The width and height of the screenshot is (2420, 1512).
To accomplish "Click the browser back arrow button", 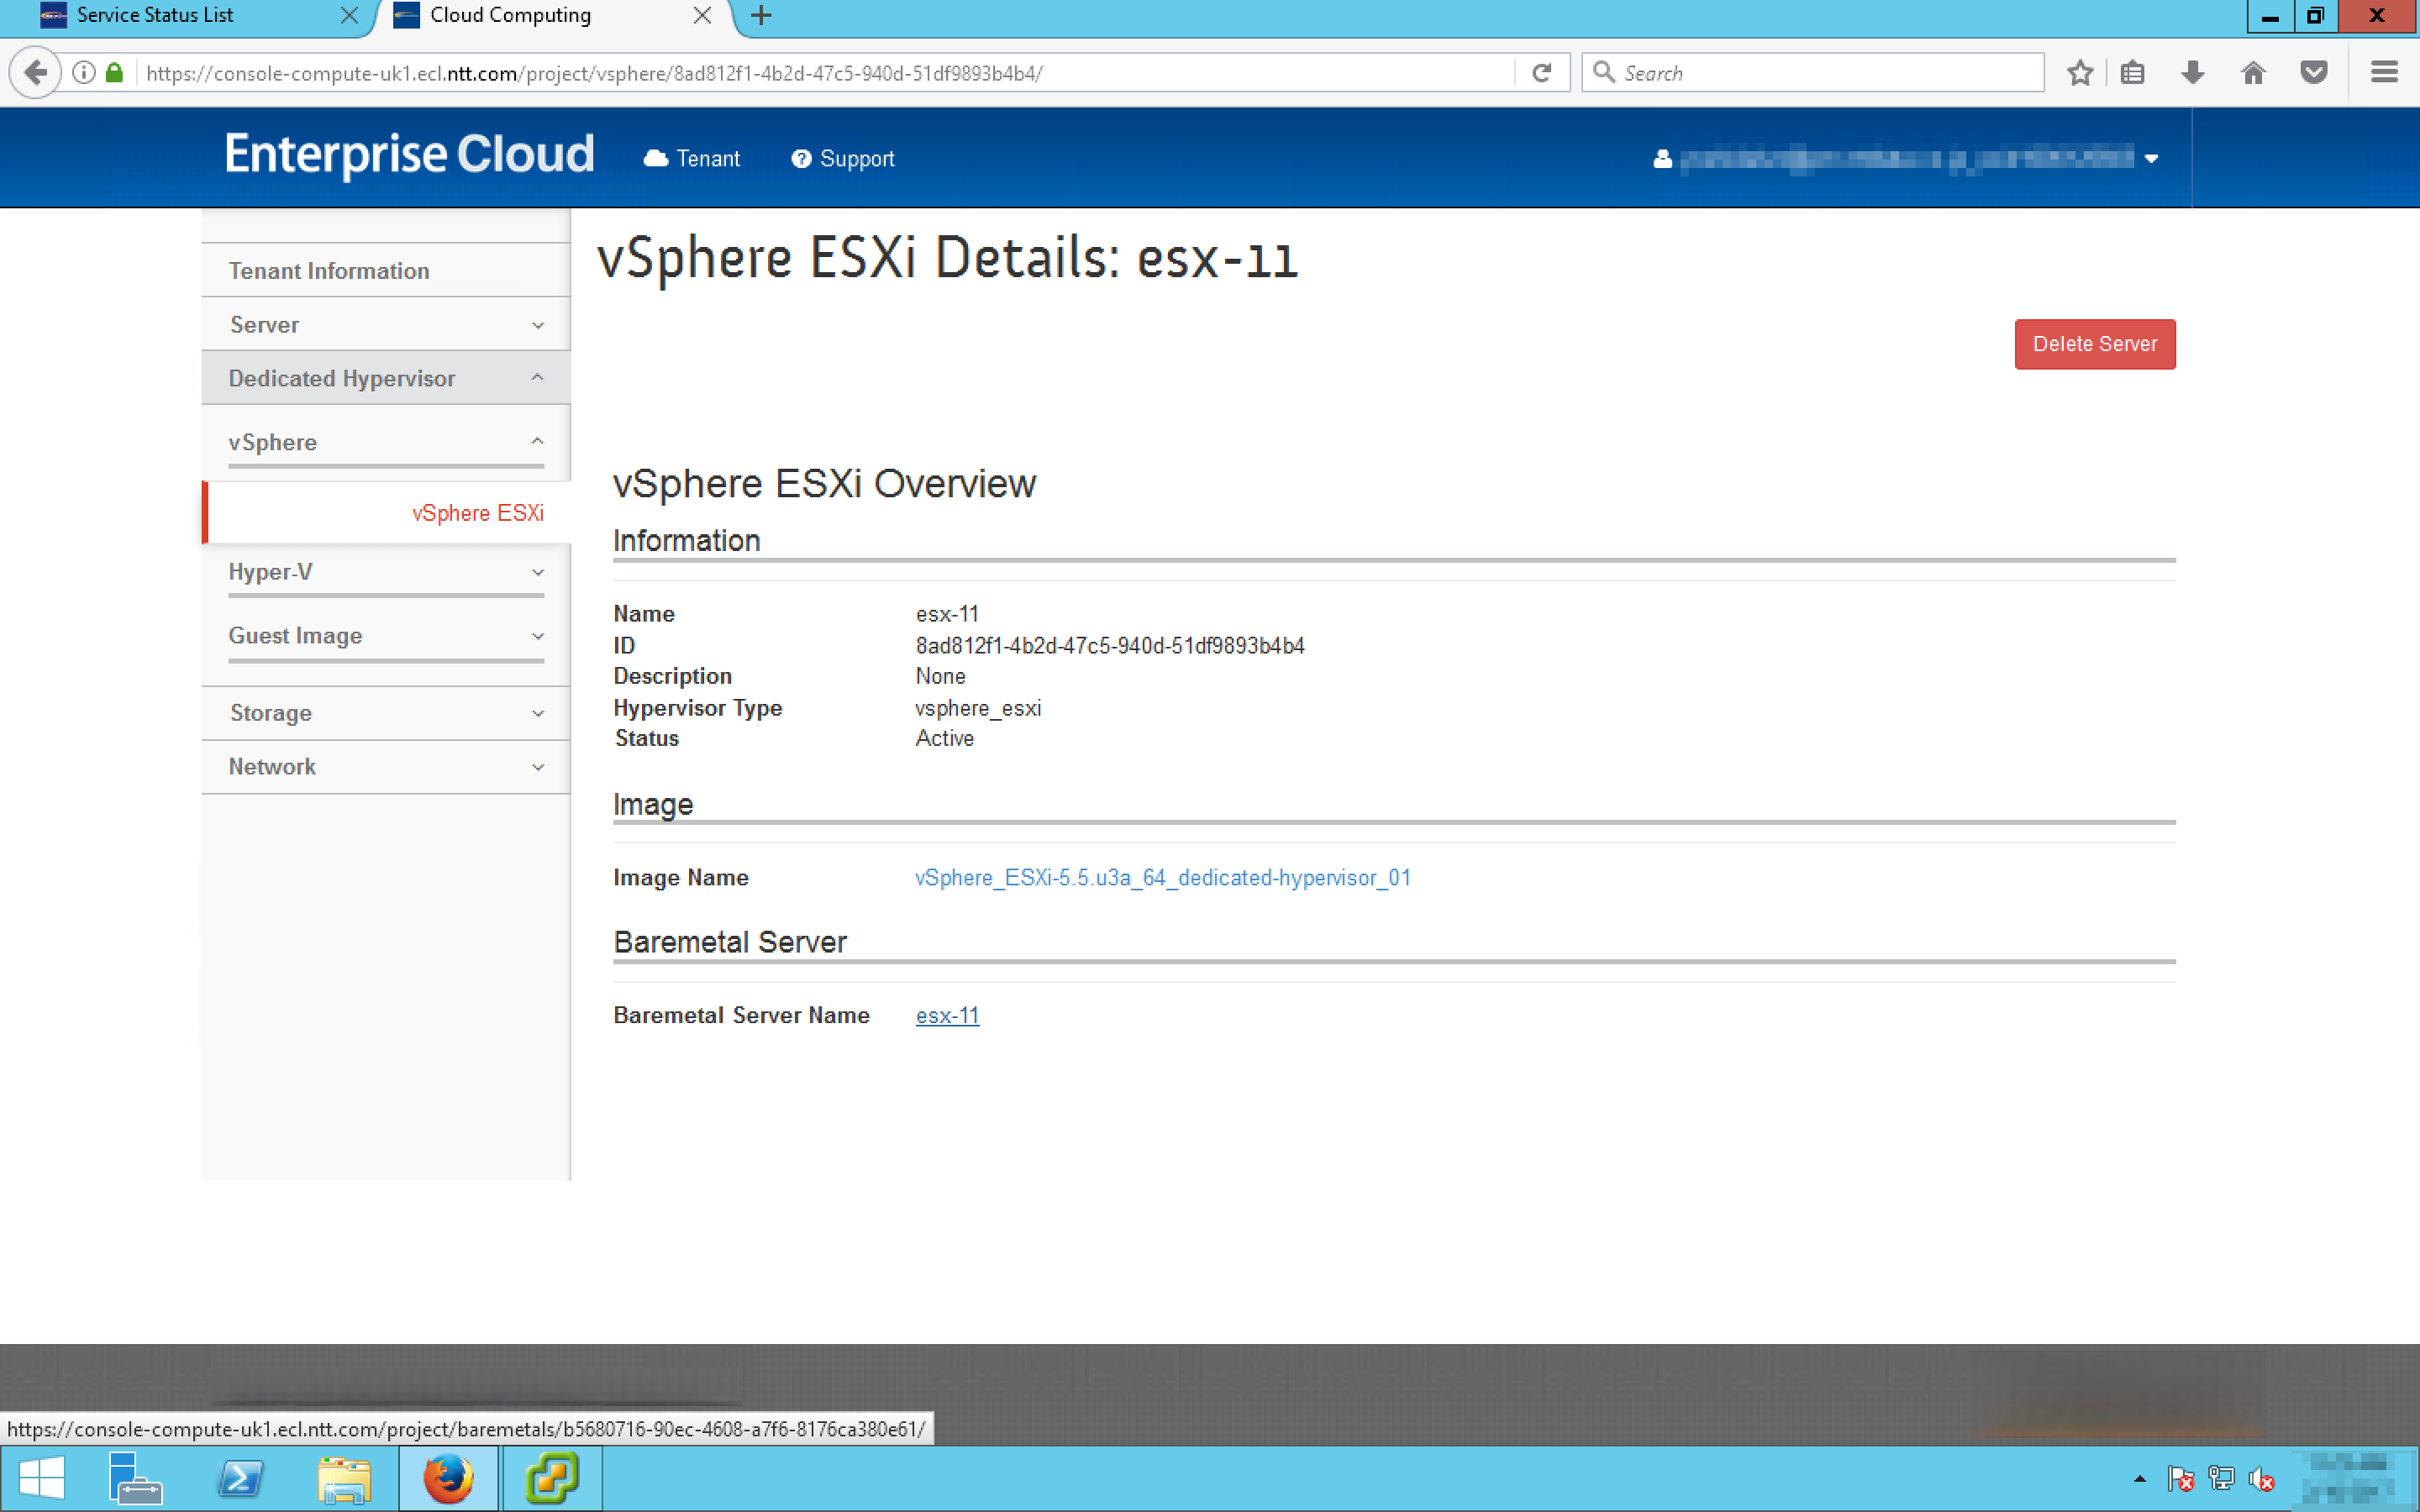I will [x=36, y=73].
